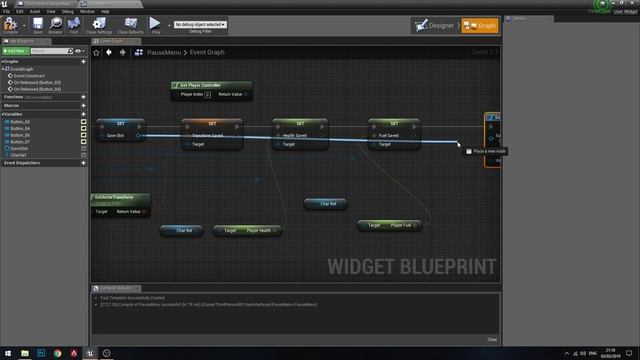The height and width of the screenshot is (360, 640).
Task: Click the Player Index value box
Action: pos(207,95)
